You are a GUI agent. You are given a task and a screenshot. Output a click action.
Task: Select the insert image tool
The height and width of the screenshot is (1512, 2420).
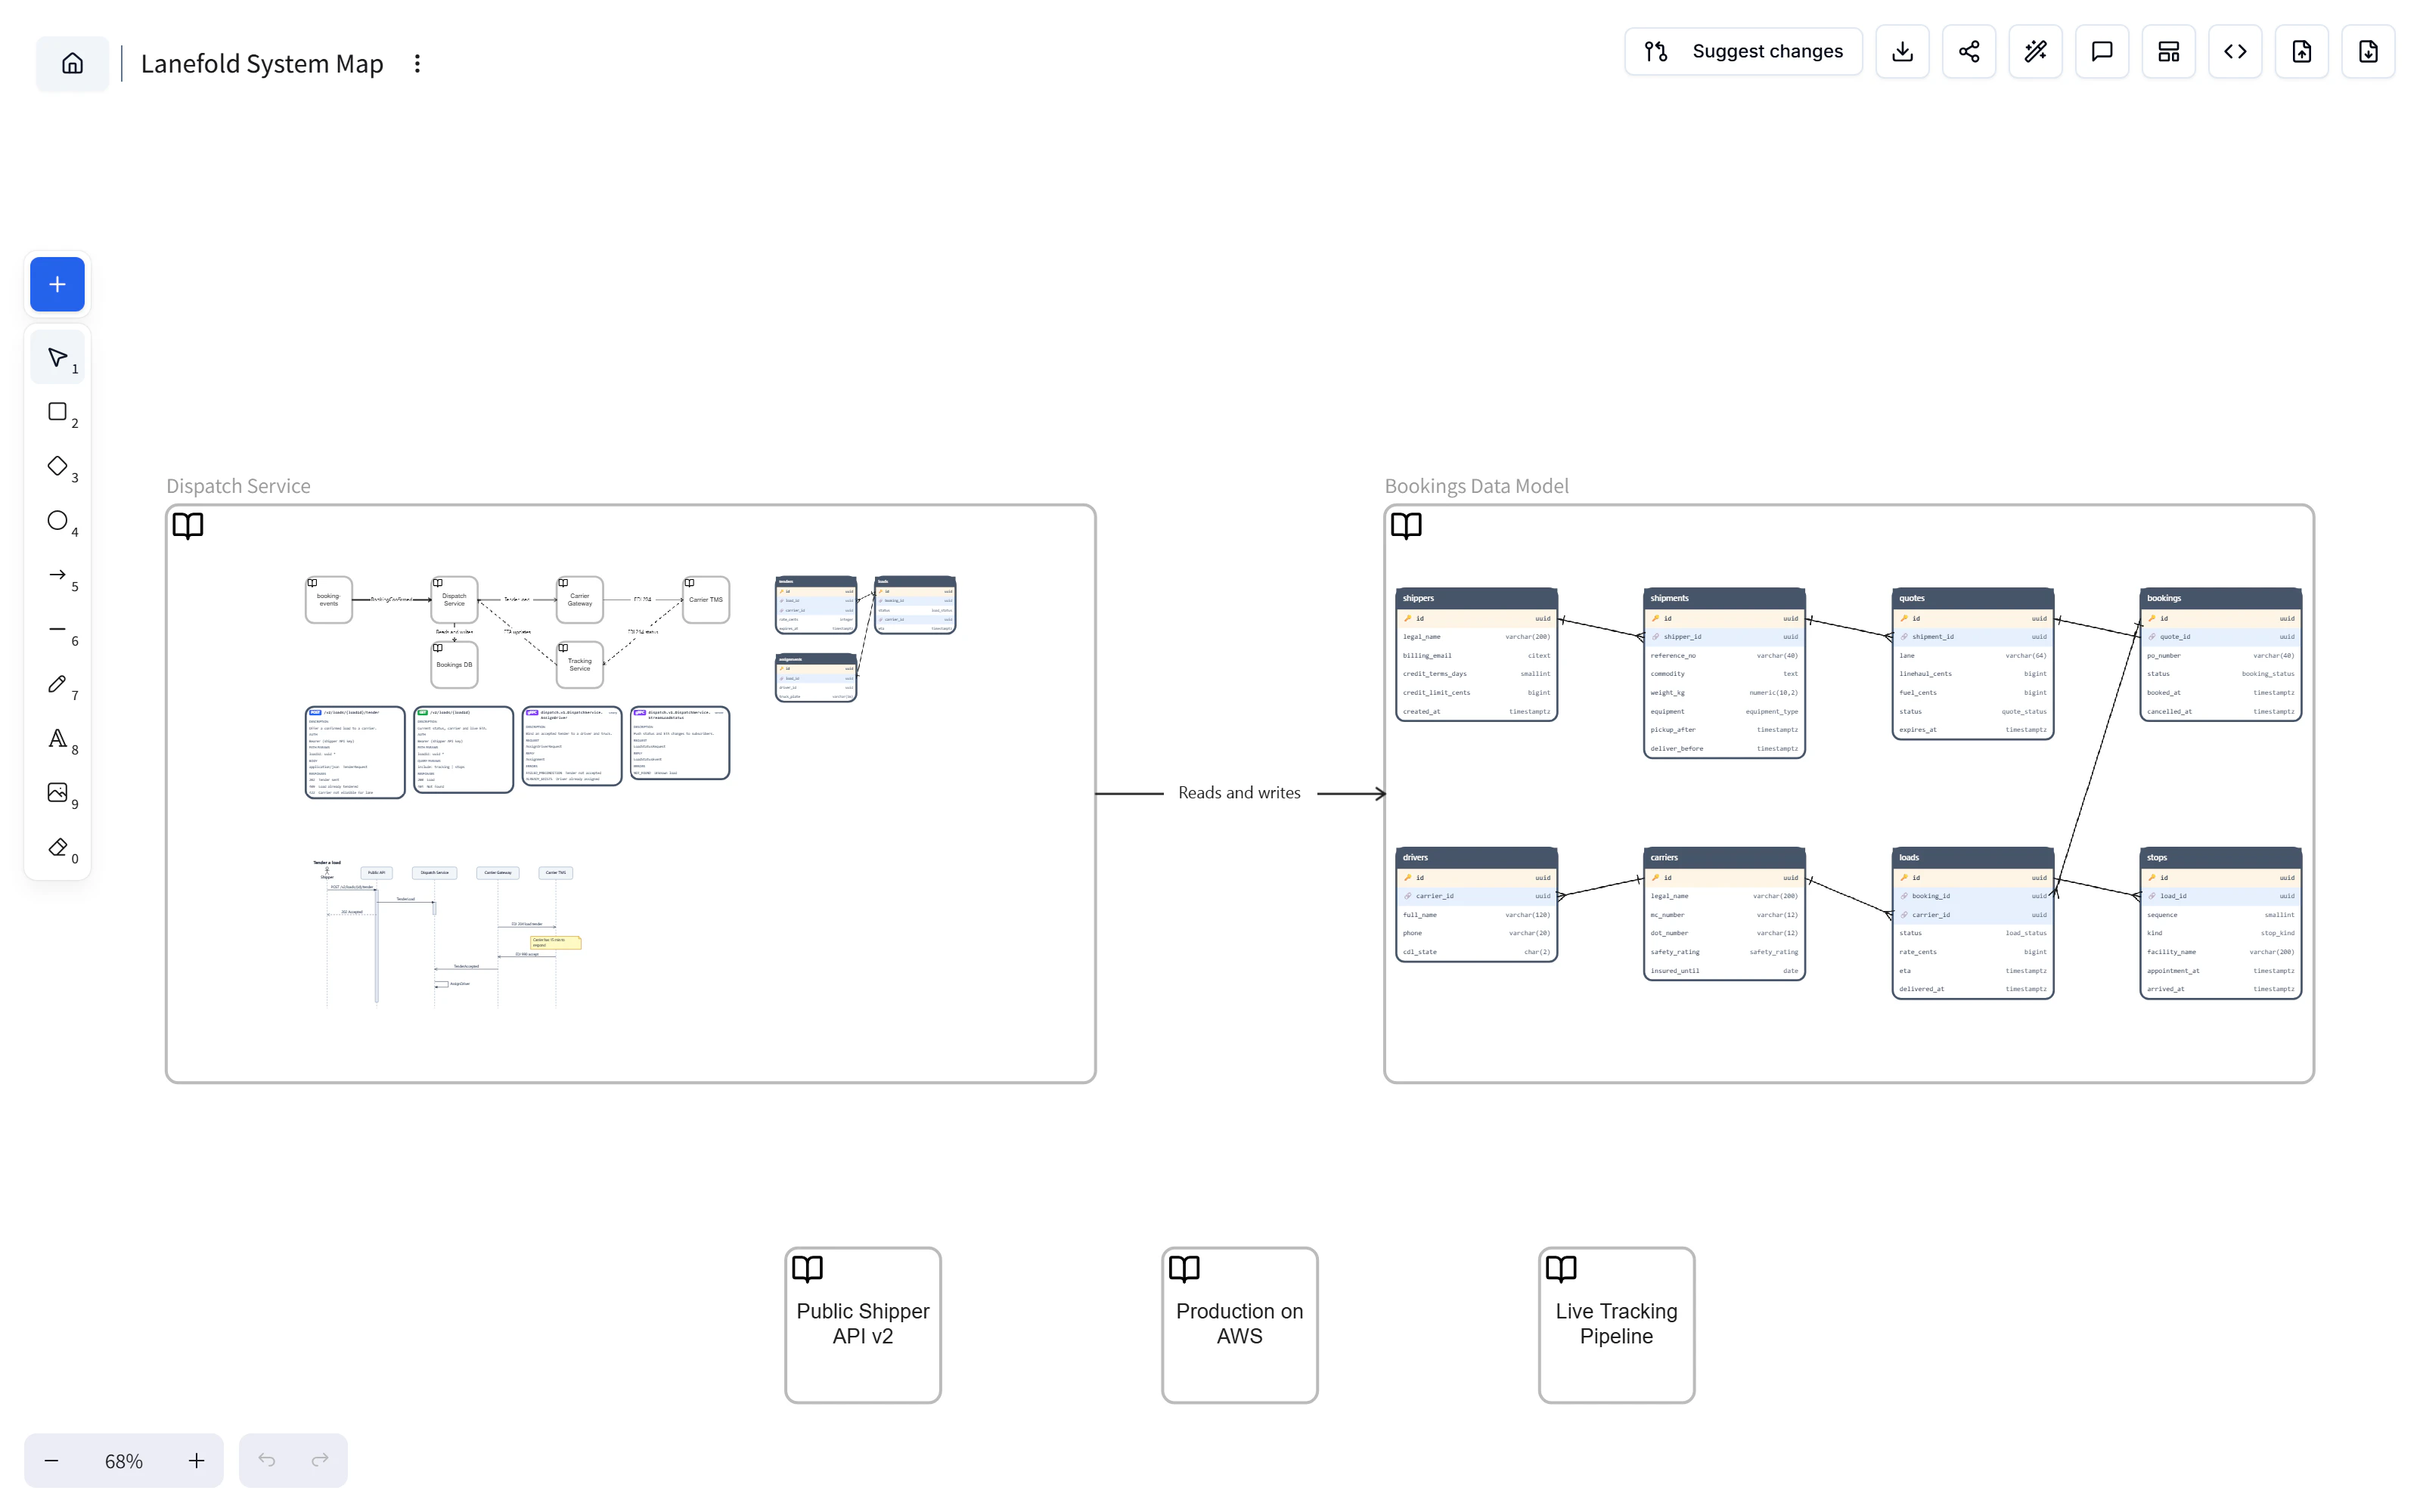pyautogui.click(x=58, y=793)
